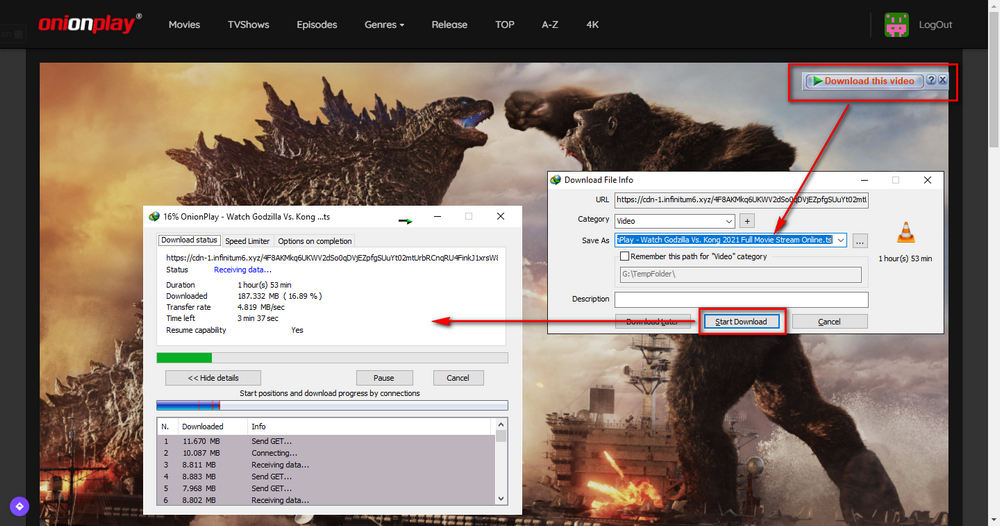The width and height of the screenshot is (1000, 526).
Task: Select connection row 5 with 7.968 MB
Action: 325,488
